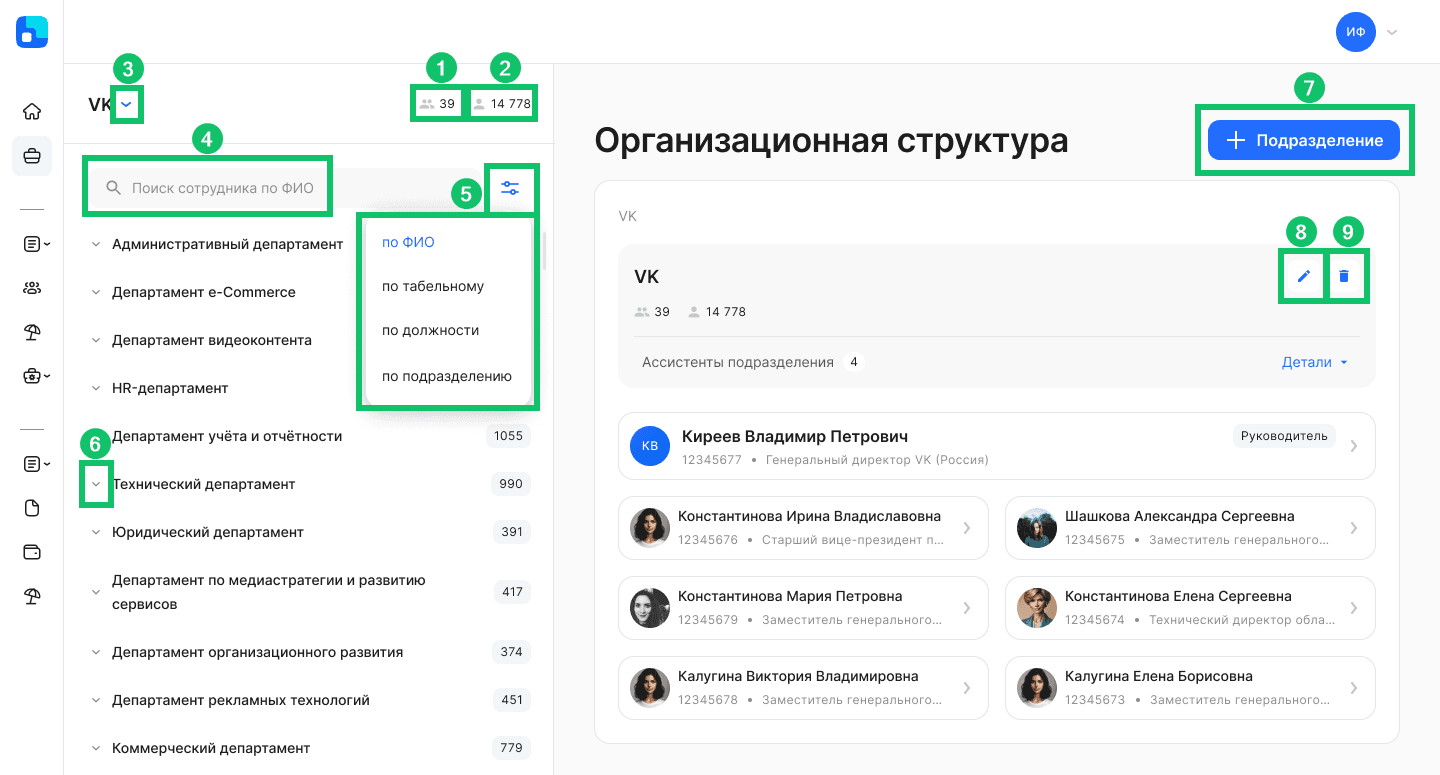Select the по подразделению search option
Viewport: 1440px width, 775px height.
point(448,376)
